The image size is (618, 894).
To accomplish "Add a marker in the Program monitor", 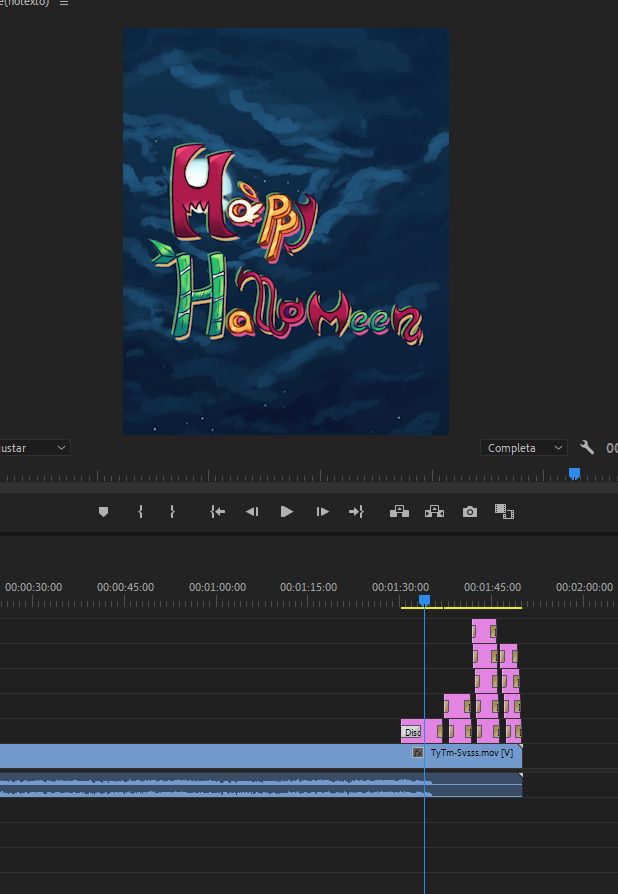I will 103,512.
